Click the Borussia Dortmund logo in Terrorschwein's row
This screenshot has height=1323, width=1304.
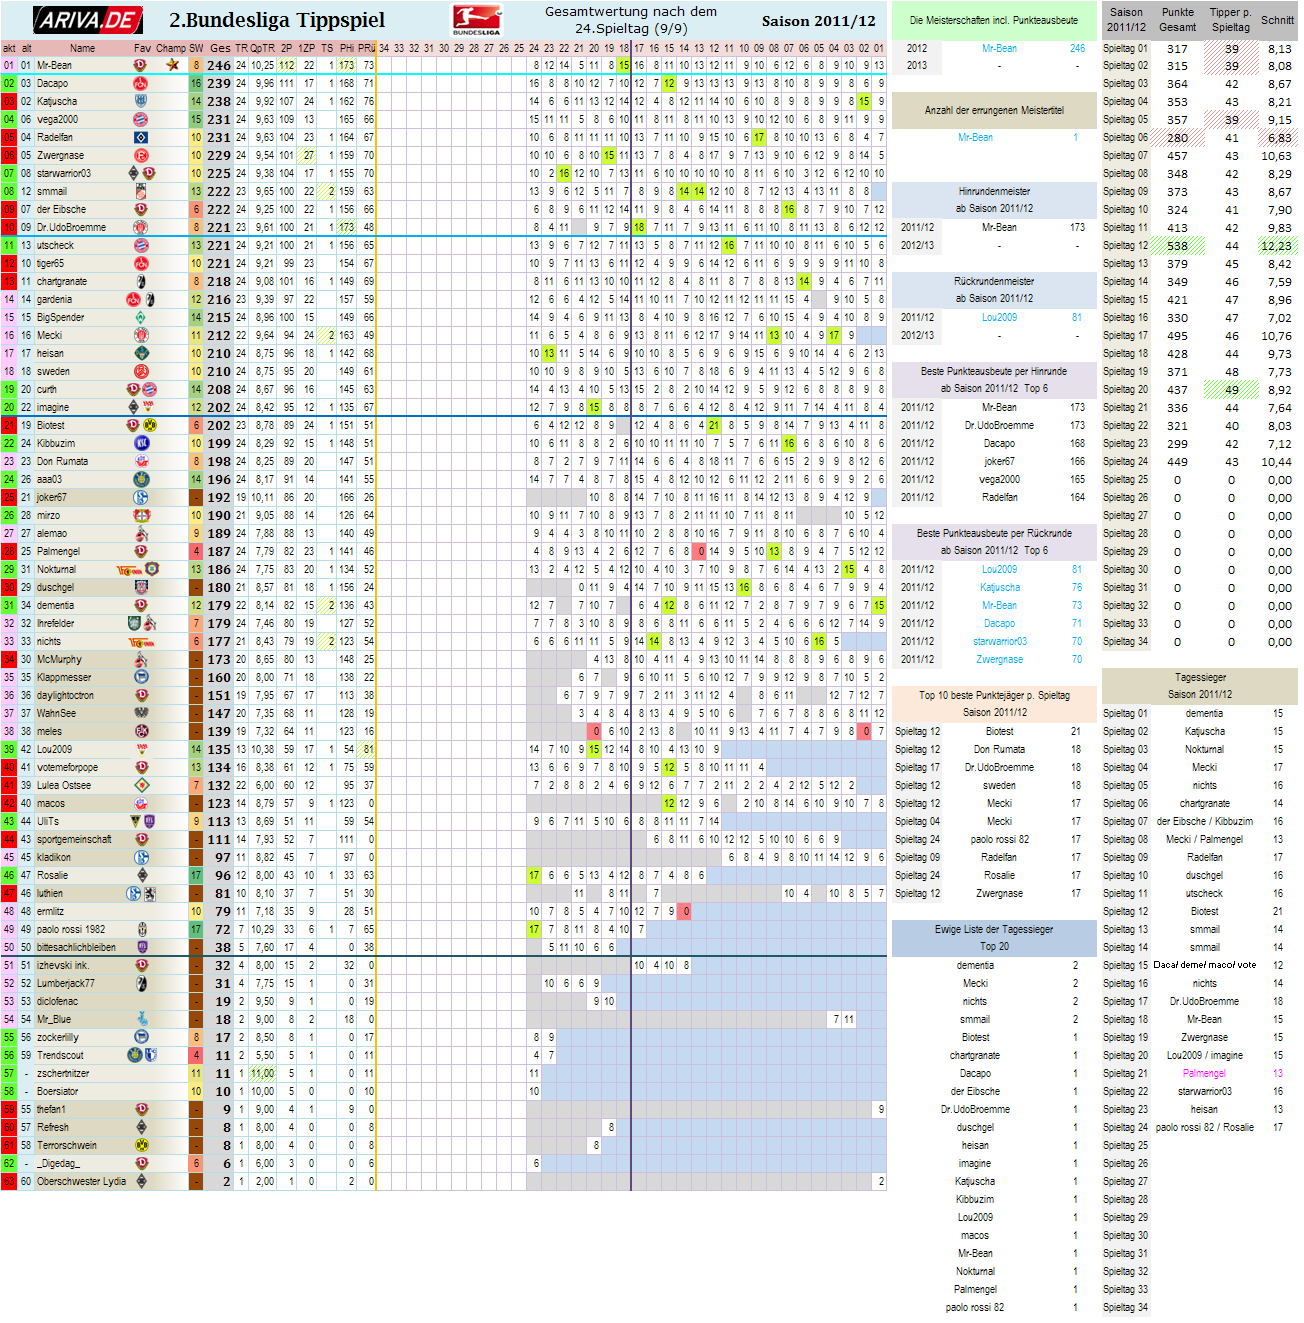(140, 1145)
